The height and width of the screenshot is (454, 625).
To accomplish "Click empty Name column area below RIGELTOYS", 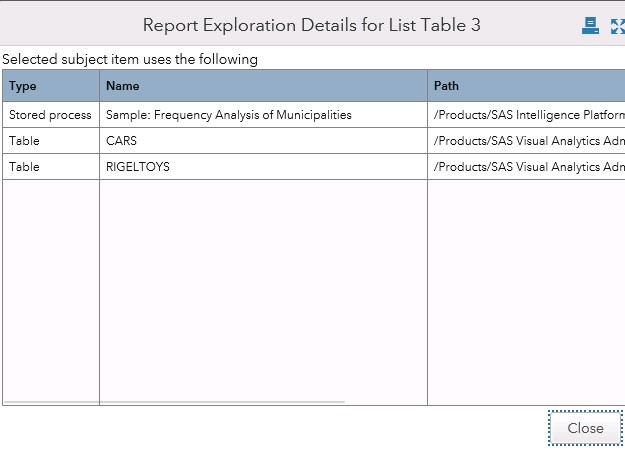I will pyautogui.click(x=263, y=290).
